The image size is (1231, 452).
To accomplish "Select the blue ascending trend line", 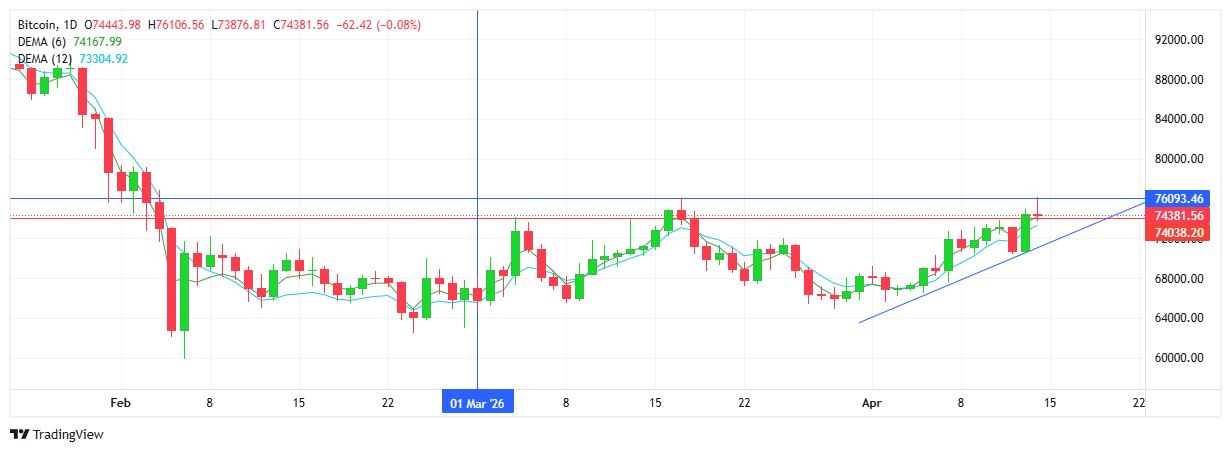I will [x=1000, y=265].
